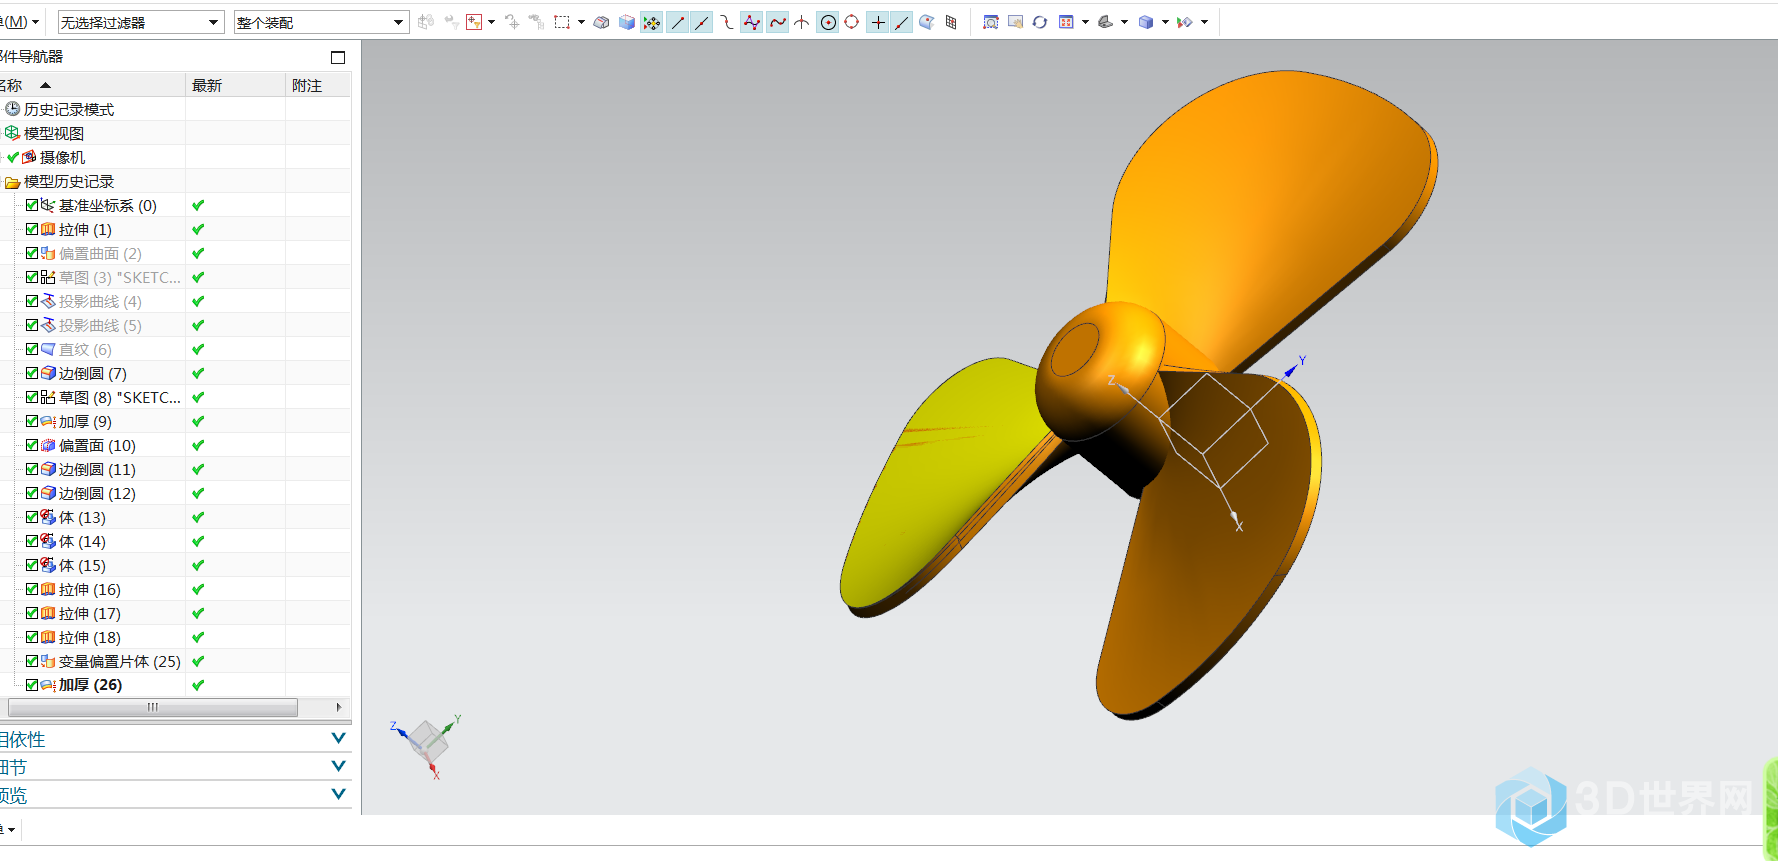
Task: Uncheck the 偏置面 (10) feature checkbox
Action: click(32, 445)
